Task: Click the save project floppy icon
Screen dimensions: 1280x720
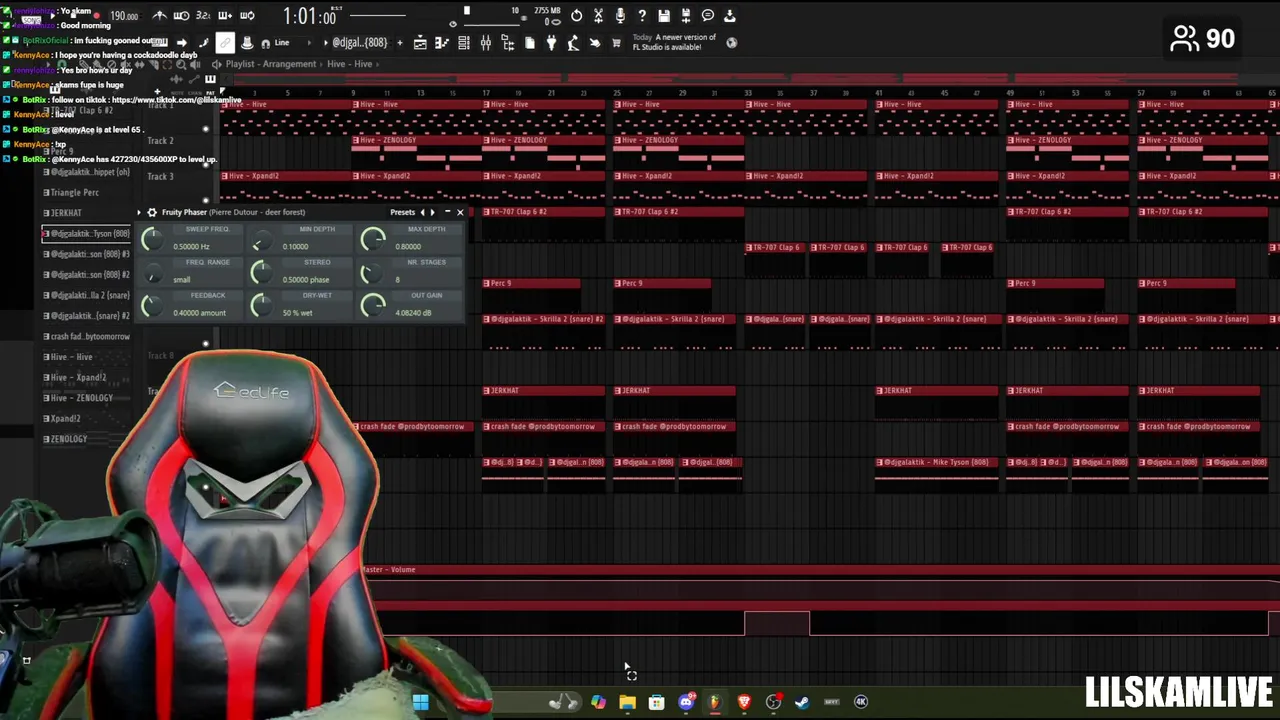Action: point(664,16)
